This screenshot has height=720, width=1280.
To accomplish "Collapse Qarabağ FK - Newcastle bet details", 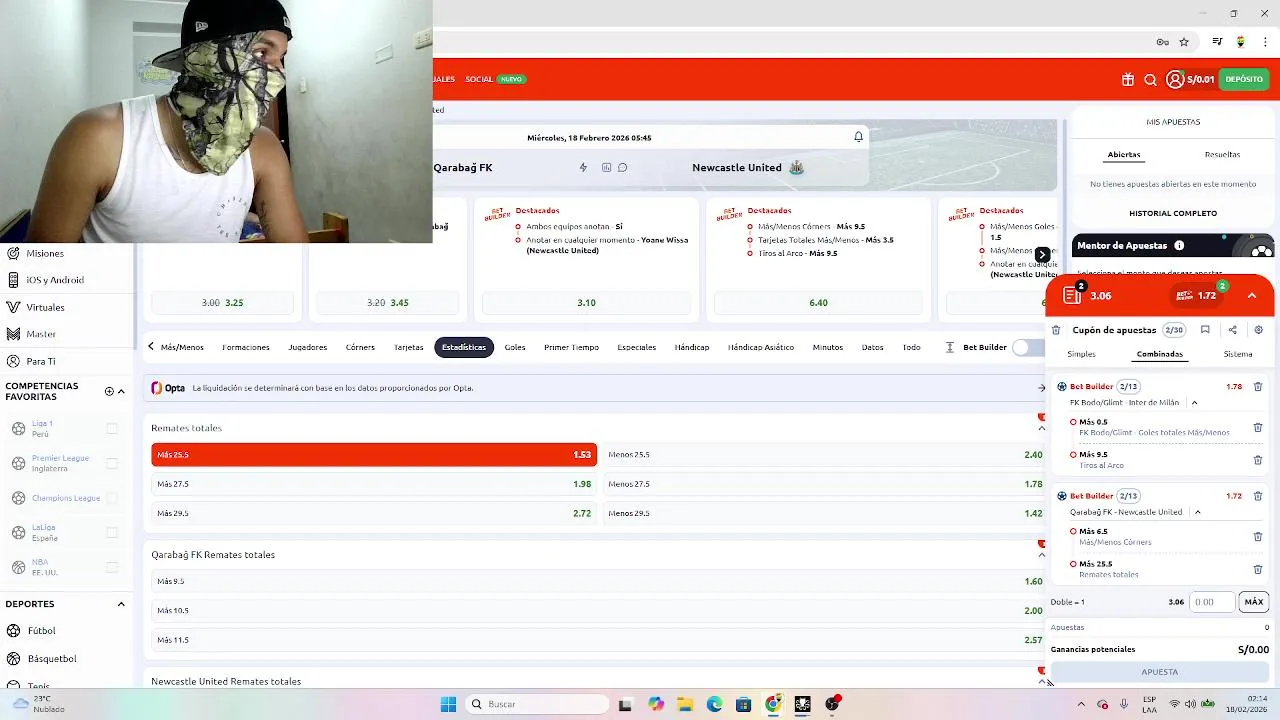I will tap(1197, 512).
